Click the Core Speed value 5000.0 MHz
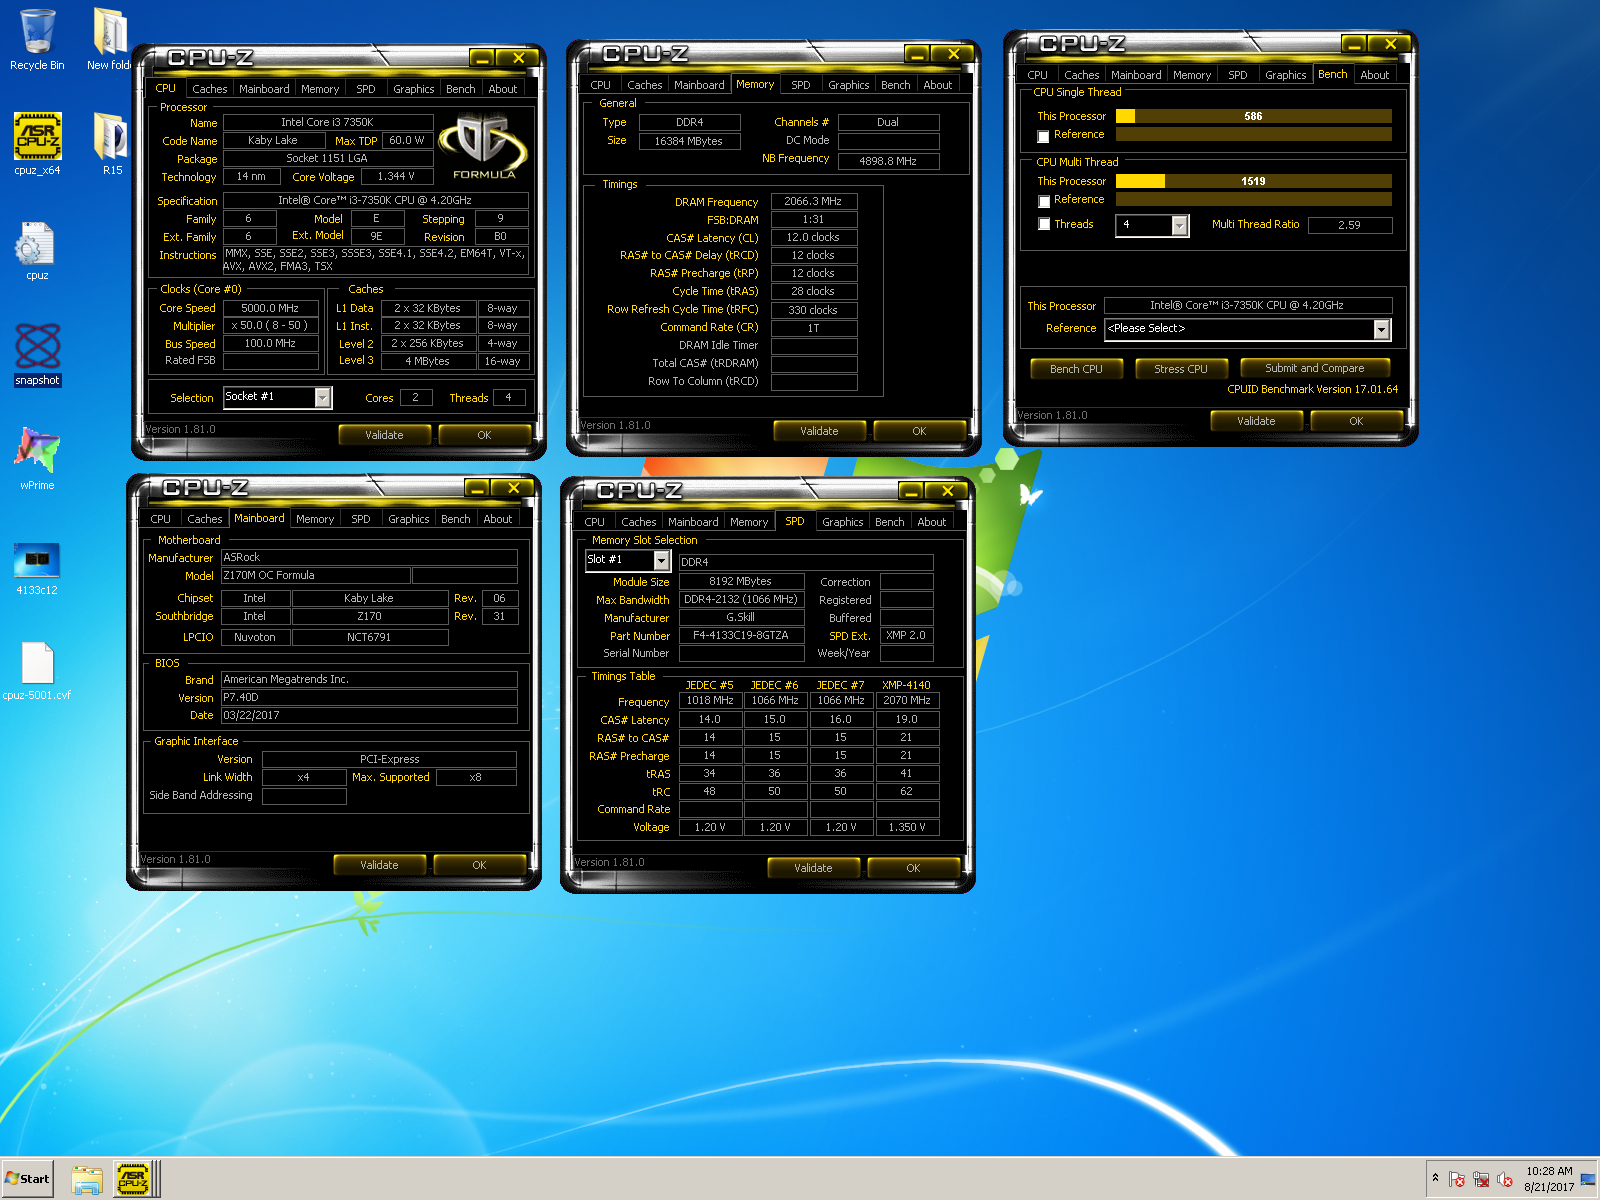The image size is (1600, 1200). click(270, 308)
